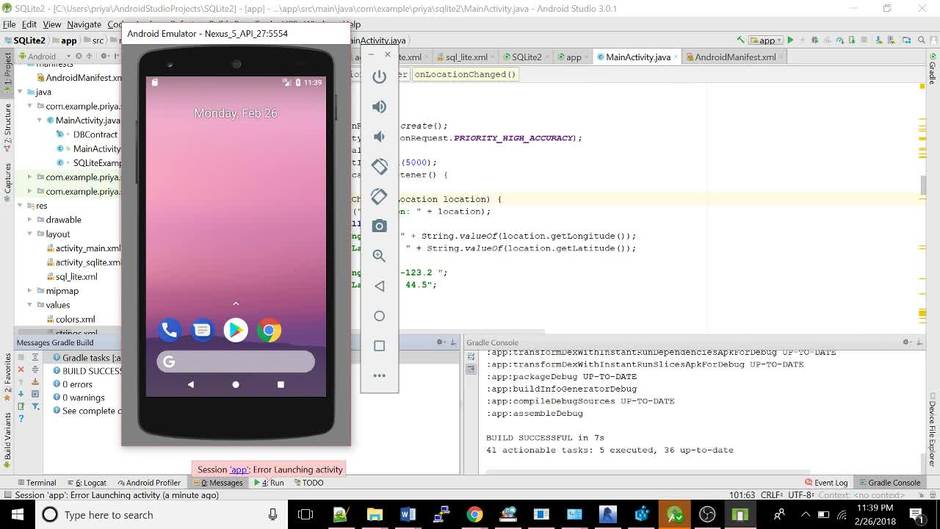Select activity_main.xml in project tree

pyautogui.click(x=83, y=248)
